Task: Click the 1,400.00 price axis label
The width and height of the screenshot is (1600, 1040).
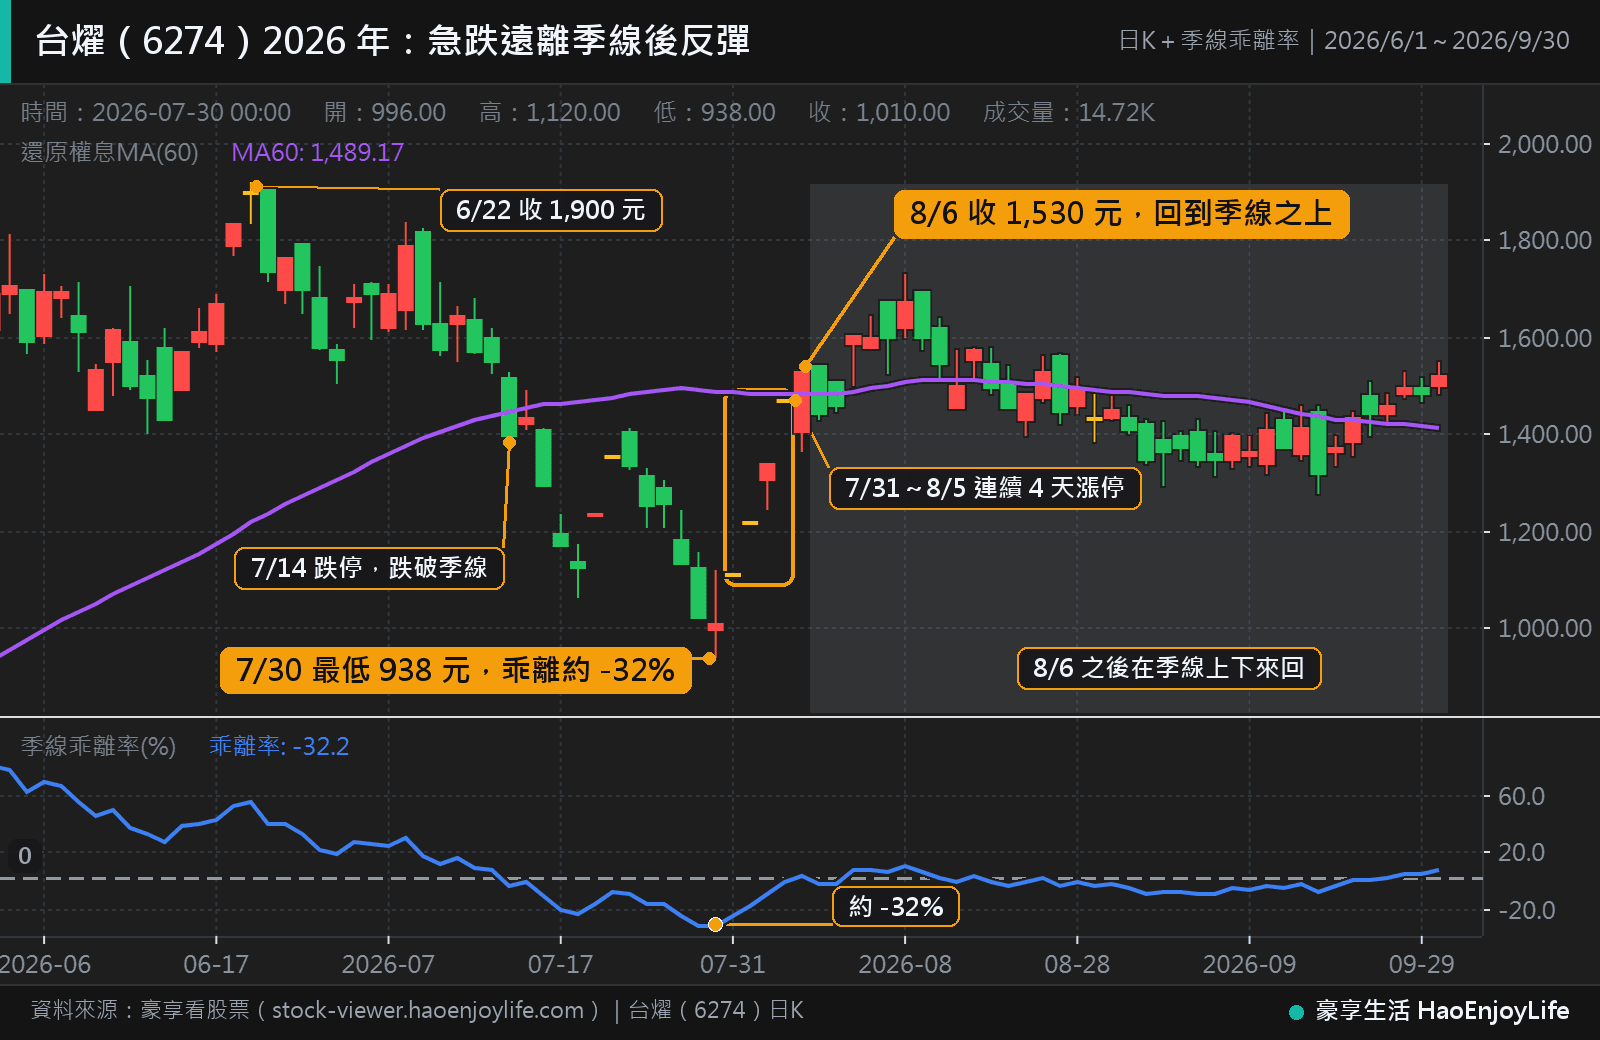Action: point(1544,434)
